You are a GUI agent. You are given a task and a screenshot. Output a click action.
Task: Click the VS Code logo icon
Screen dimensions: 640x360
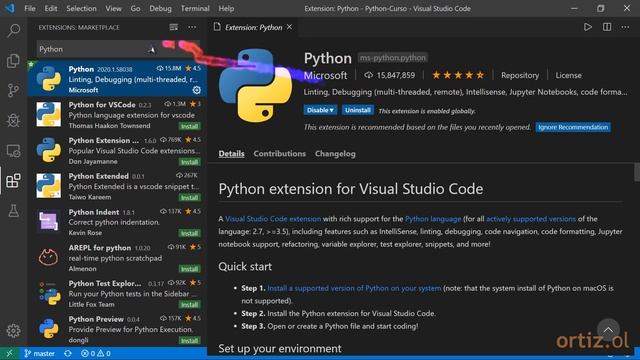10,8
